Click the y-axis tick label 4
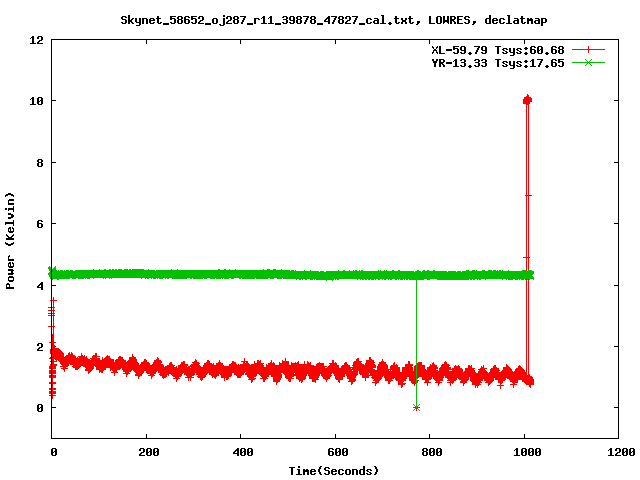 pyautogui.click(x=40, y=286)
